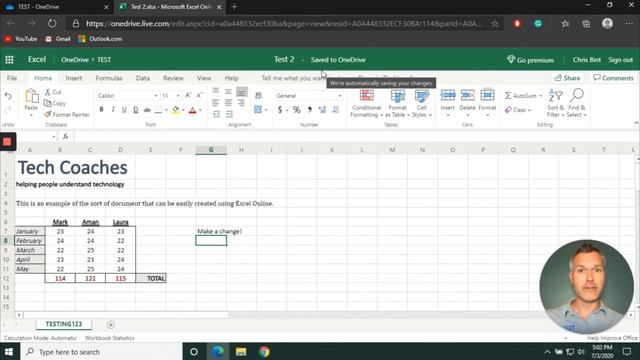The width and height of the screenshot is (640, 360).
Task: Open the font color dropdown arrow
Action: (x=200, y=110)
